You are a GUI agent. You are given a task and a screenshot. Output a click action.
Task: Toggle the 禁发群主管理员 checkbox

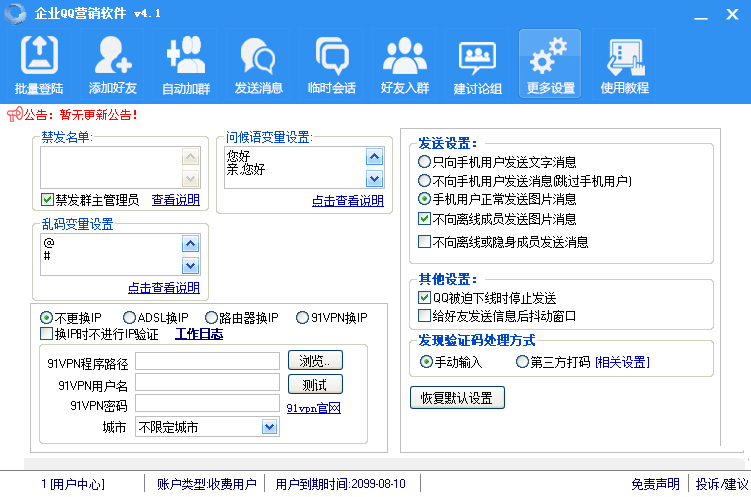click(x=47, y=200)
